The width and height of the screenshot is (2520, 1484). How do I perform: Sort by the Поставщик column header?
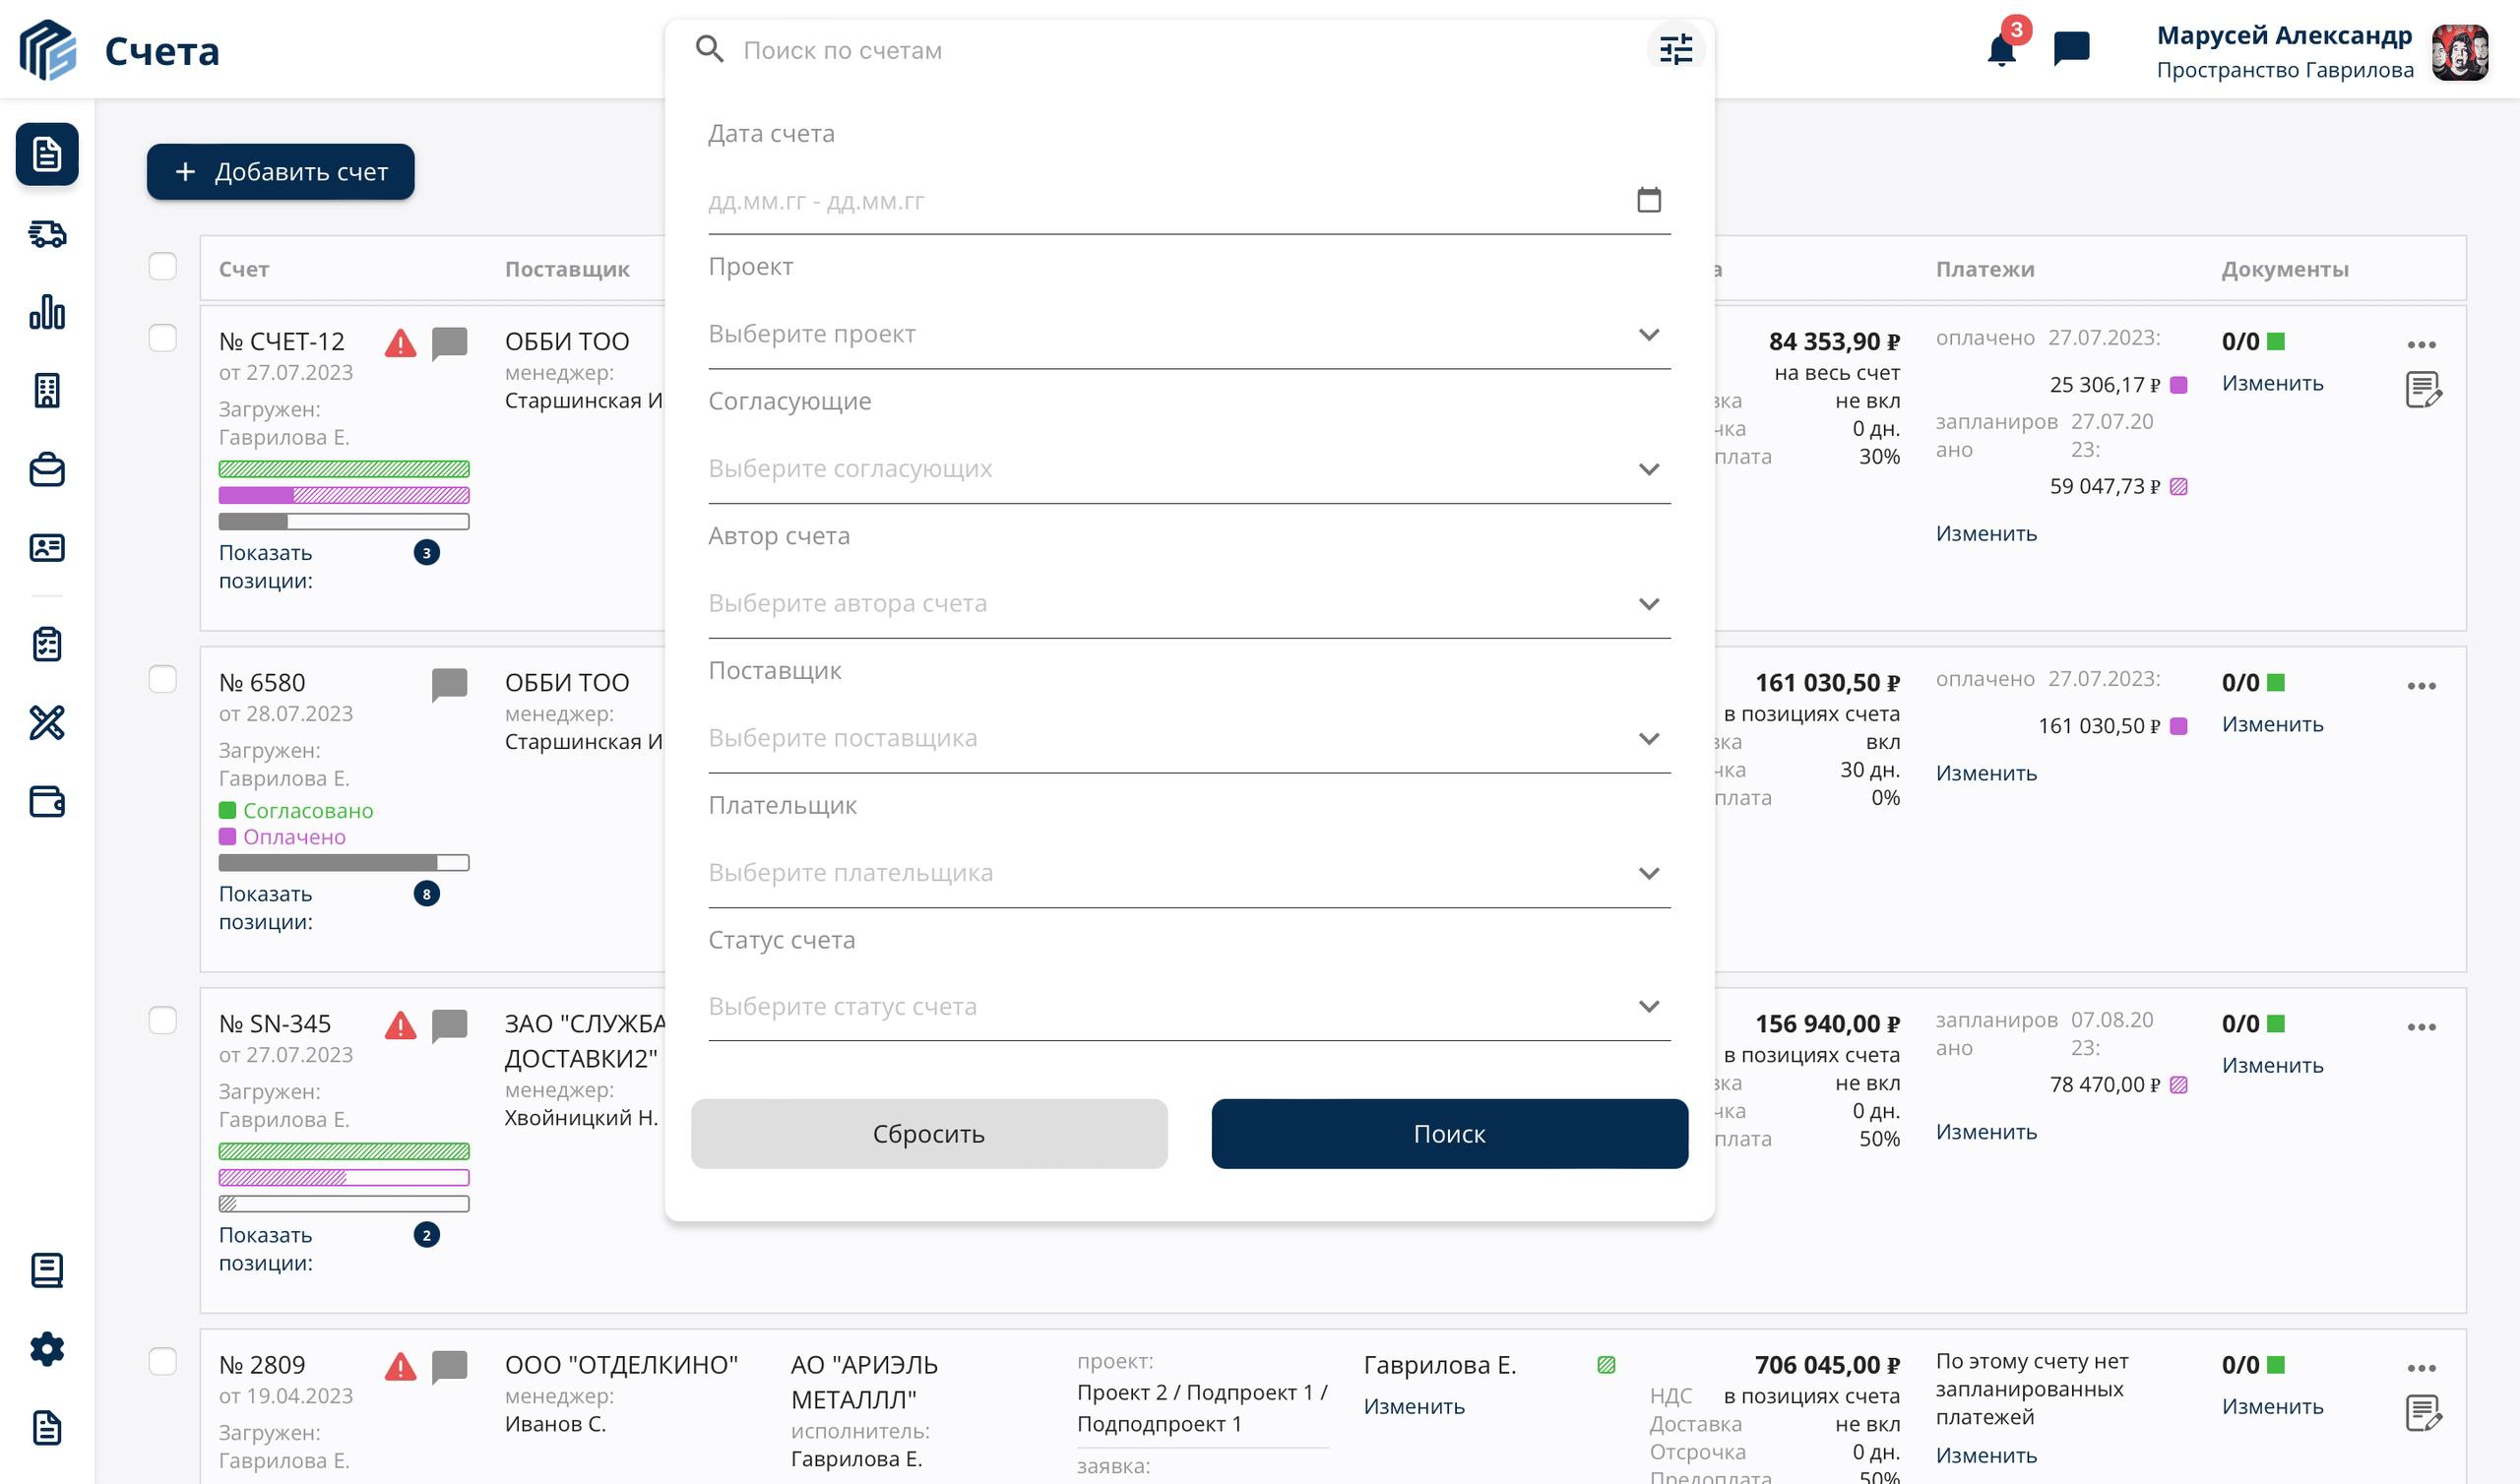pyautogui.click(x=567, y=269)
